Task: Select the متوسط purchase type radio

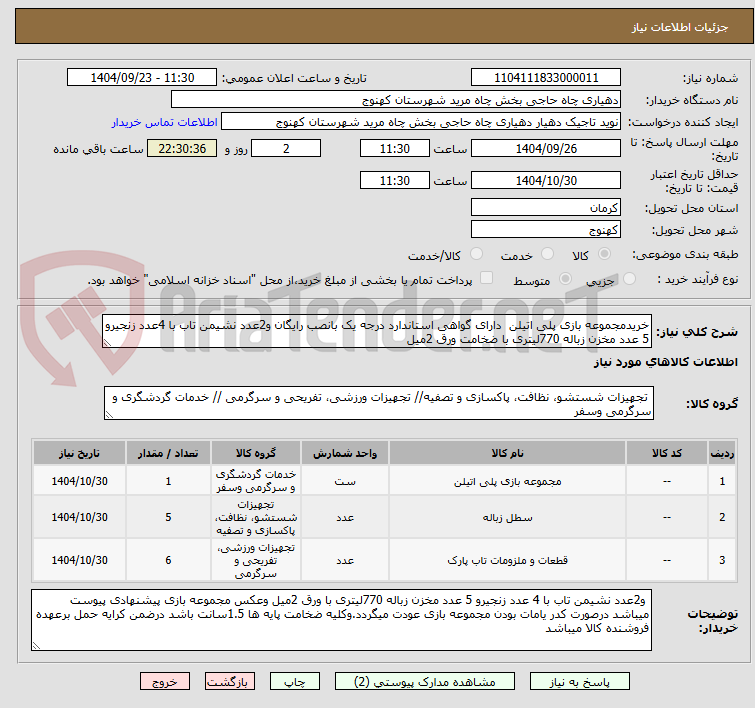Action: (565, 278)
